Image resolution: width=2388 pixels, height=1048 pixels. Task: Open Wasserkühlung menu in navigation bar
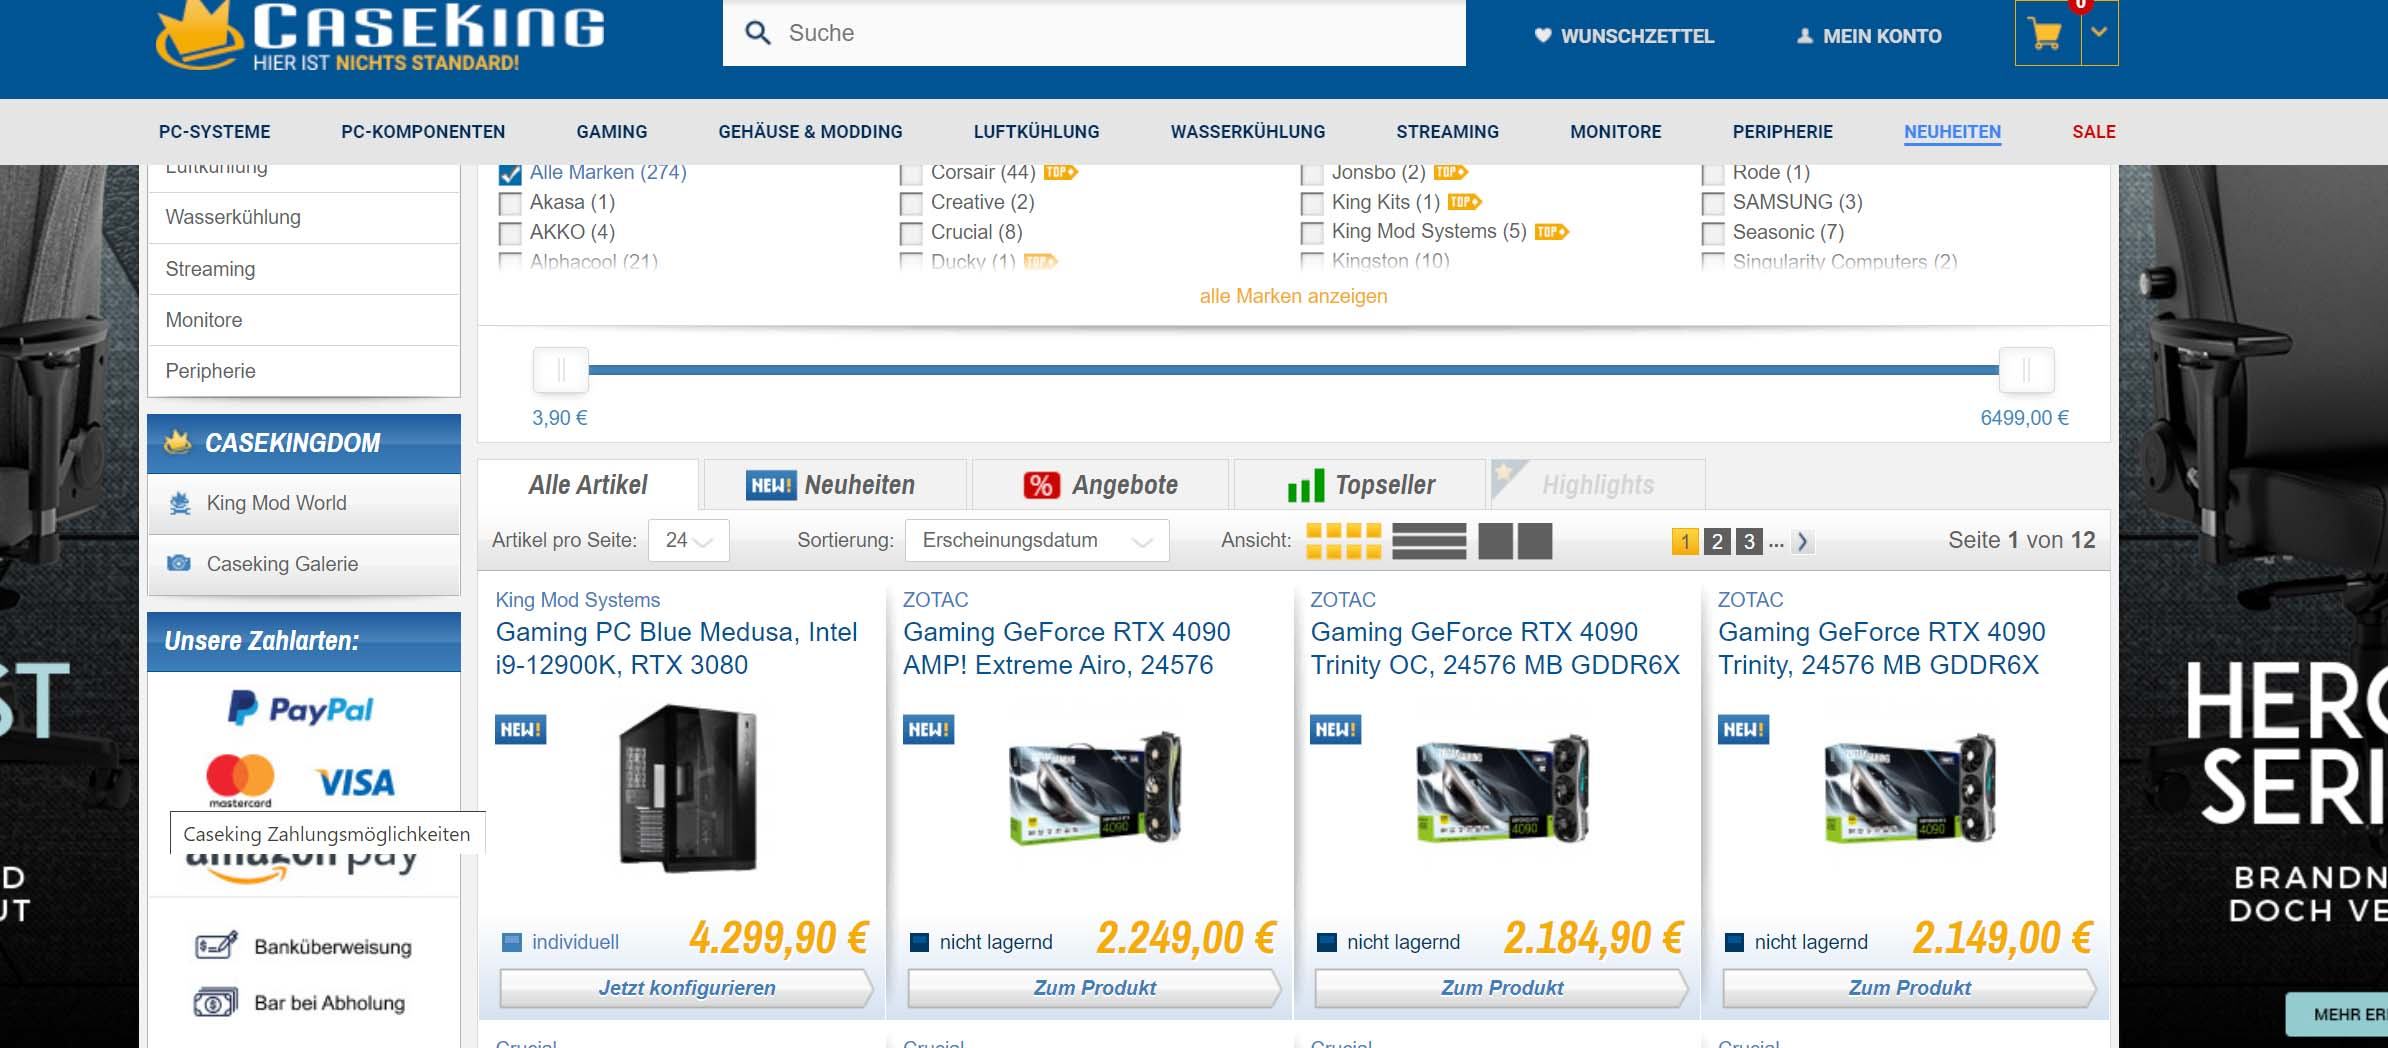[x=1248, y=132]
